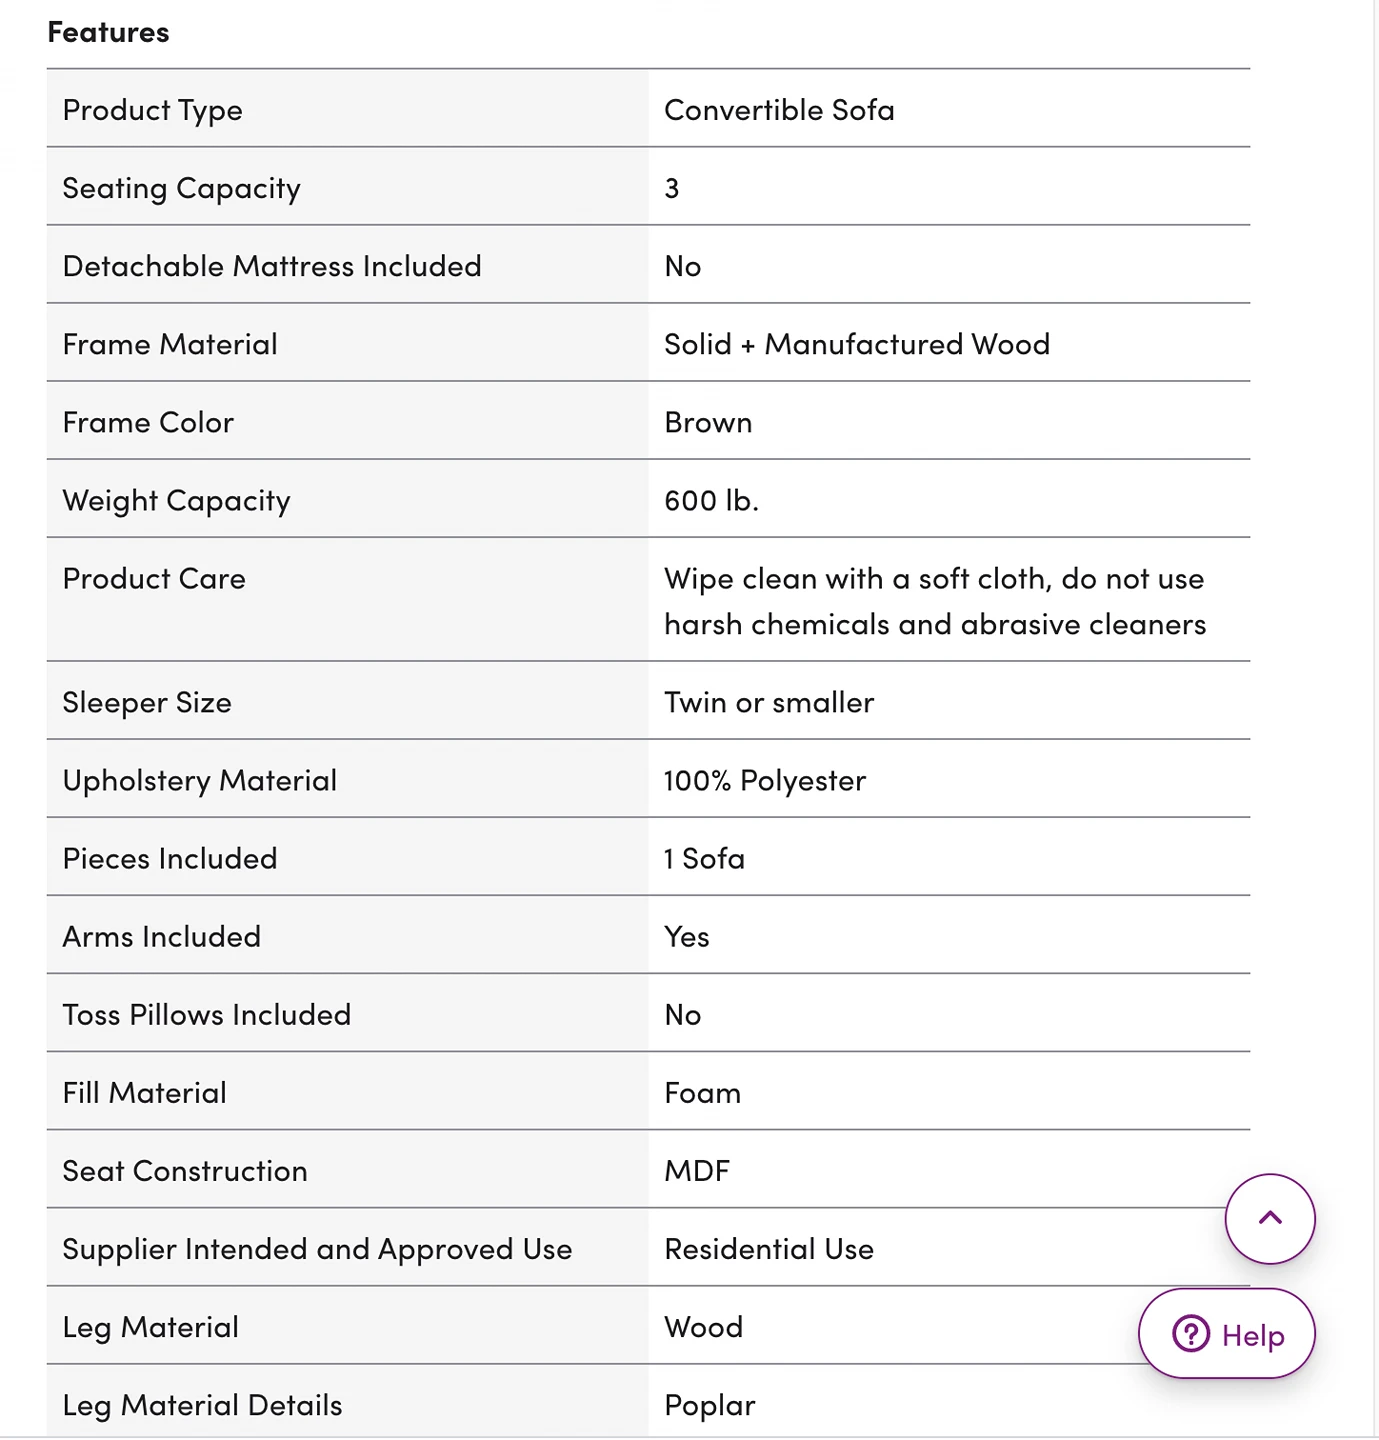1379x1440 pixels.
Task: Select the Arms Included Yes value
Action: 687,936
